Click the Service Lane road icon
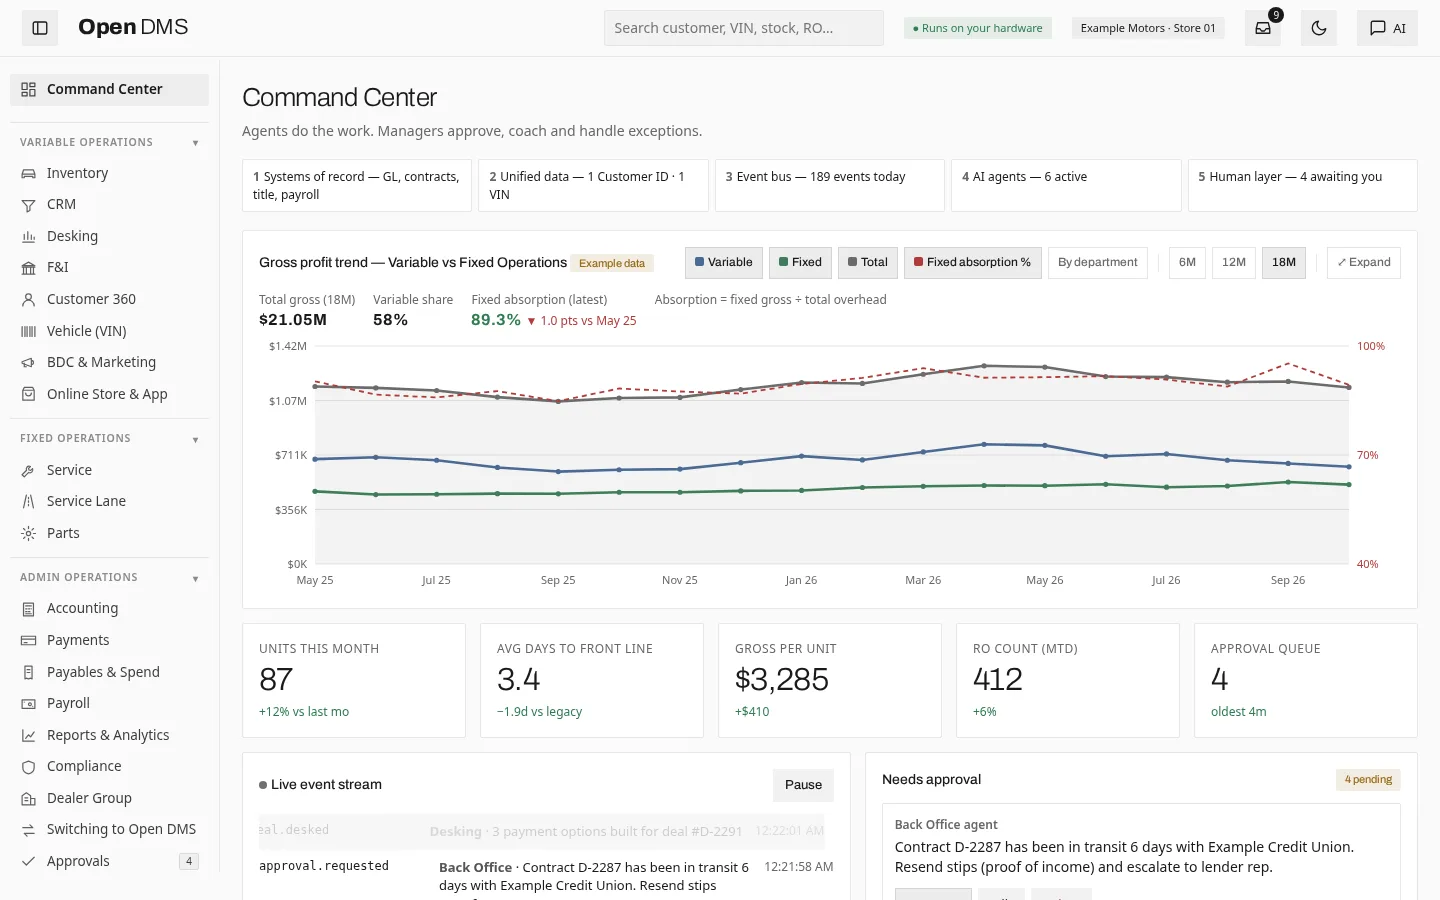 [29, 501]
